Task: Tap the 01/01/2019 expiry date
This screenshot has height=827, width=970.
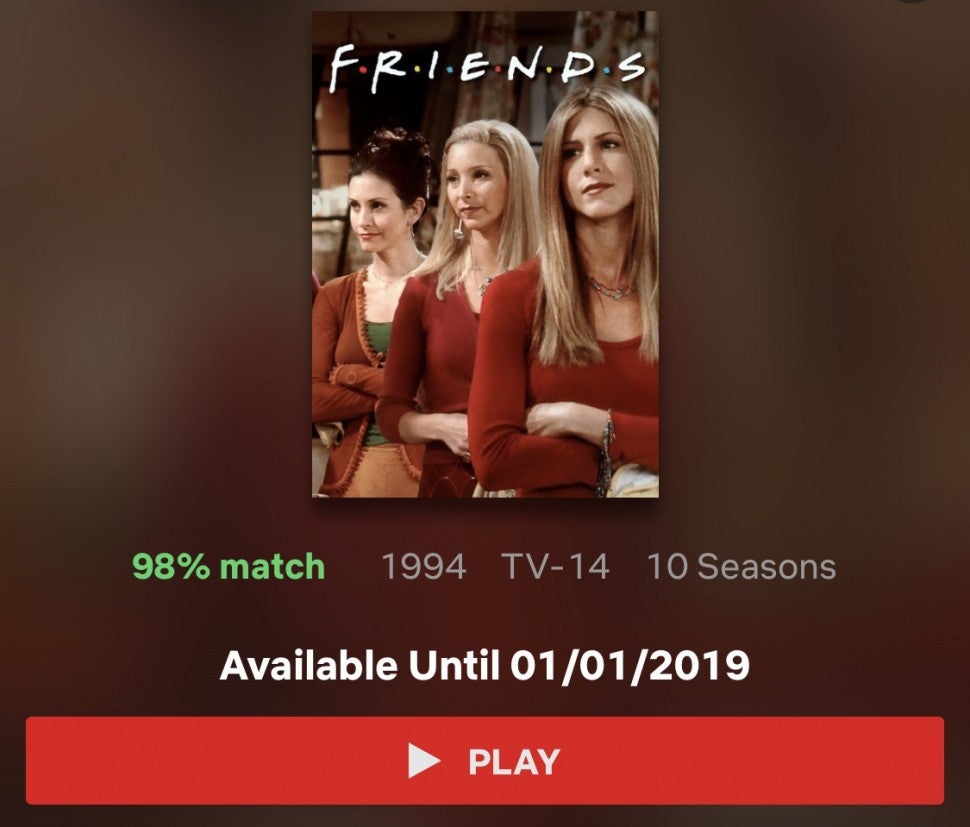Action: coord(630,665)
